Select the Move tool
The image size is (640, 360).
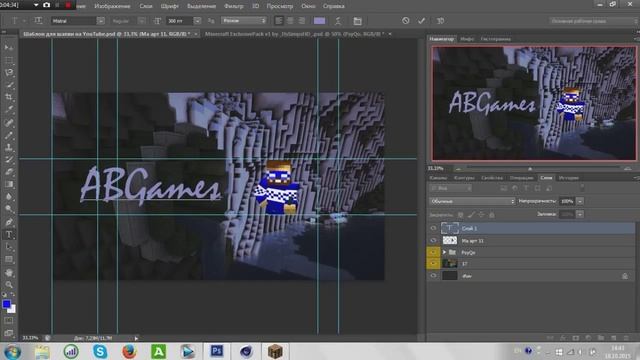click(x=9, y=48)
